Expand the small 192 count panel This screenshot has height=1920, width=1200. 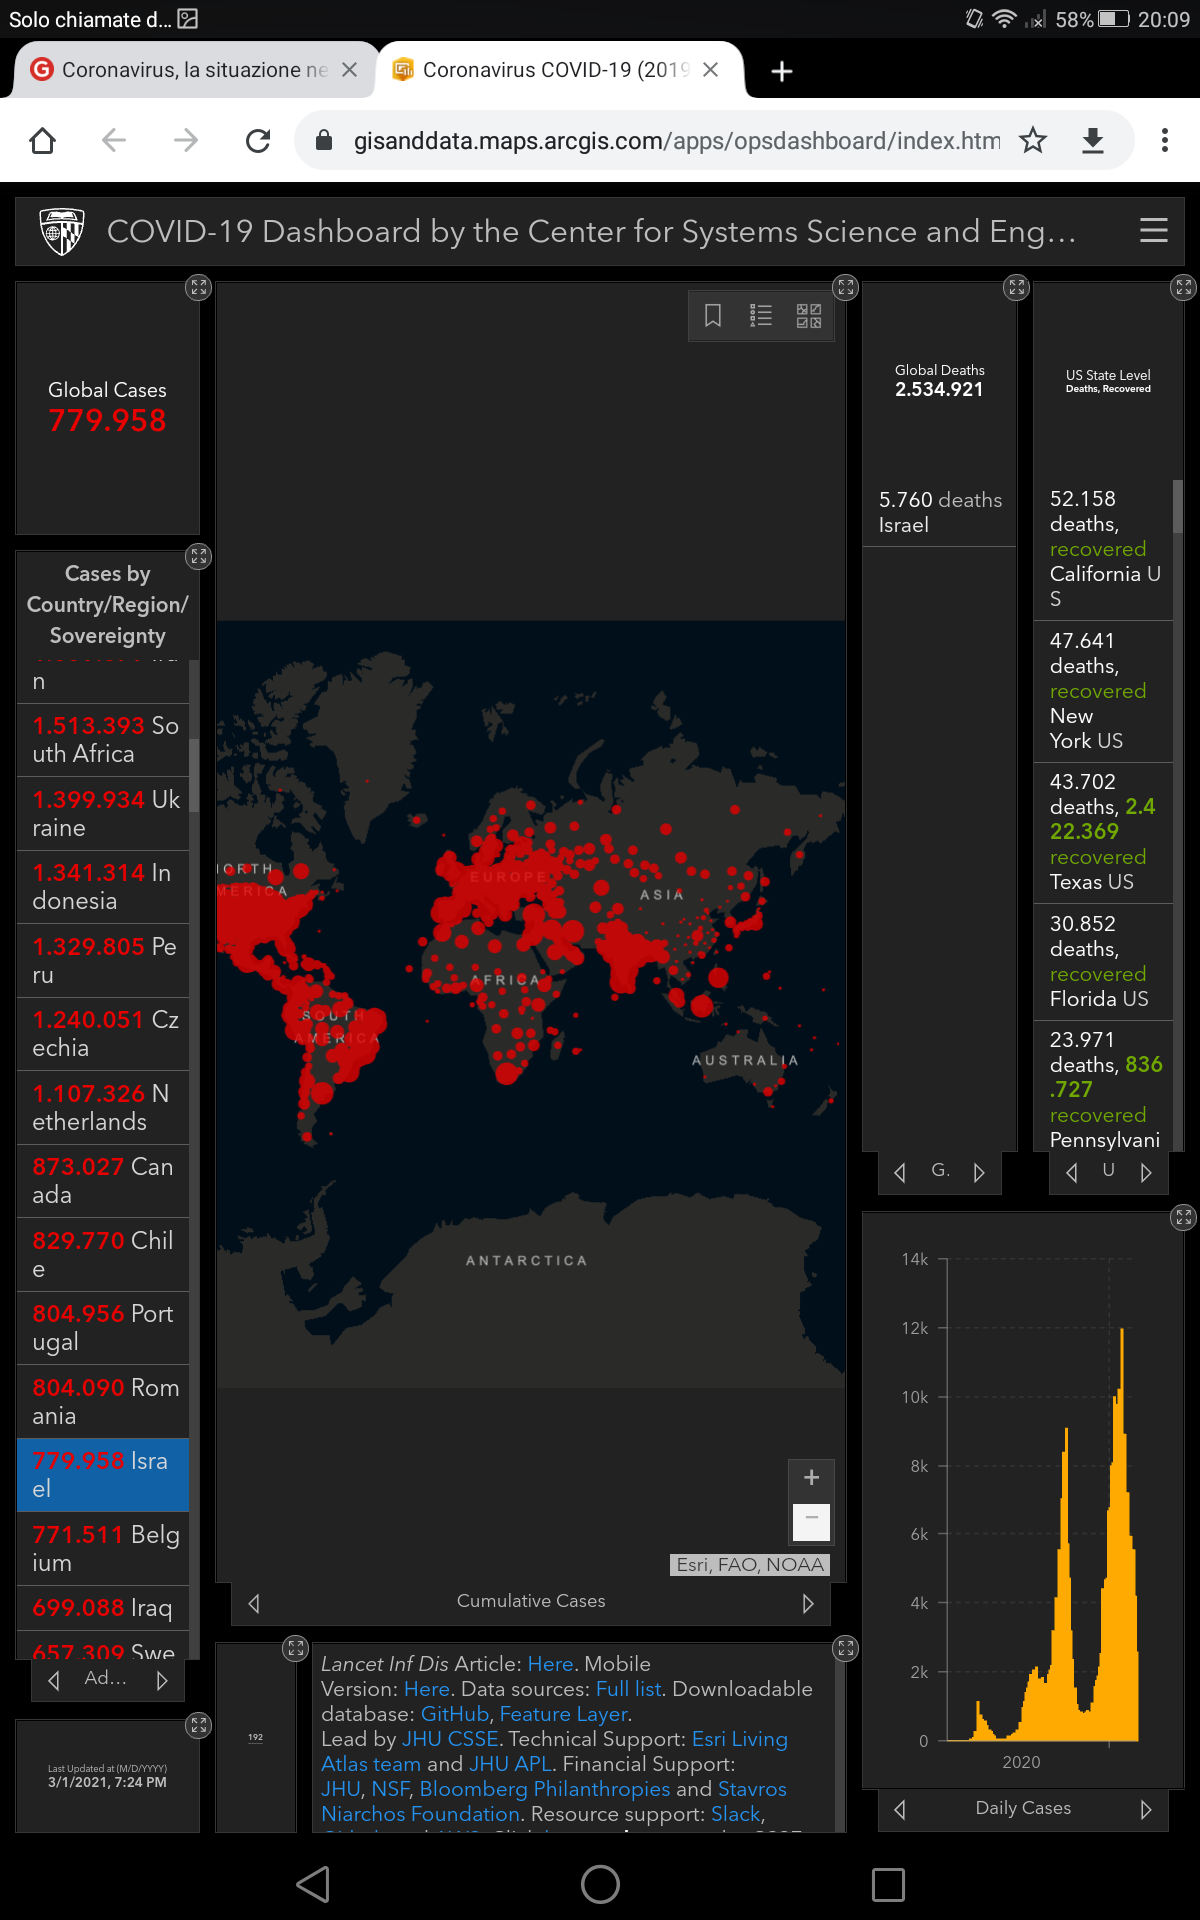coord(296,1649)
